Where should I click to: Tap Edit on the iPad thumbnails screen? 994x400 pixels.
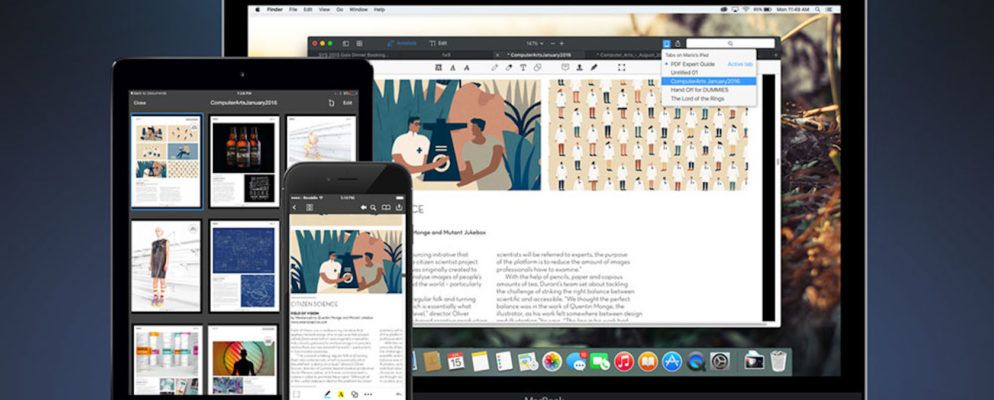pyautogui.click(x=347, y=103)
